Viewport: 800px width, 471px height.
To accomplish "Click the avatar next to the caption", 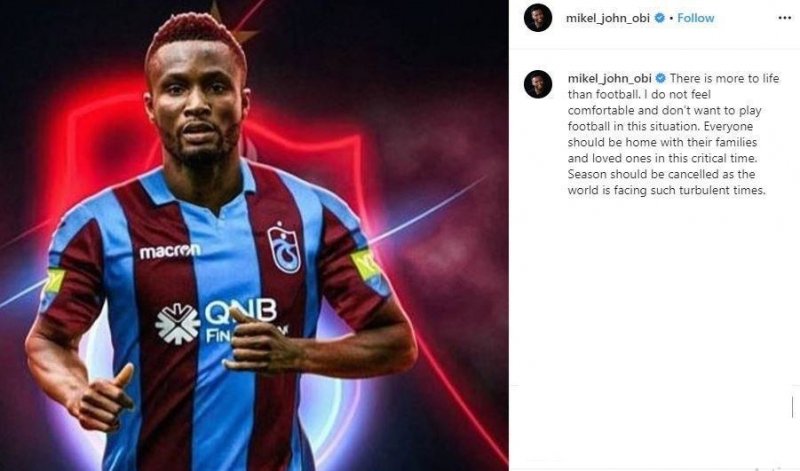I will (538, 84).
